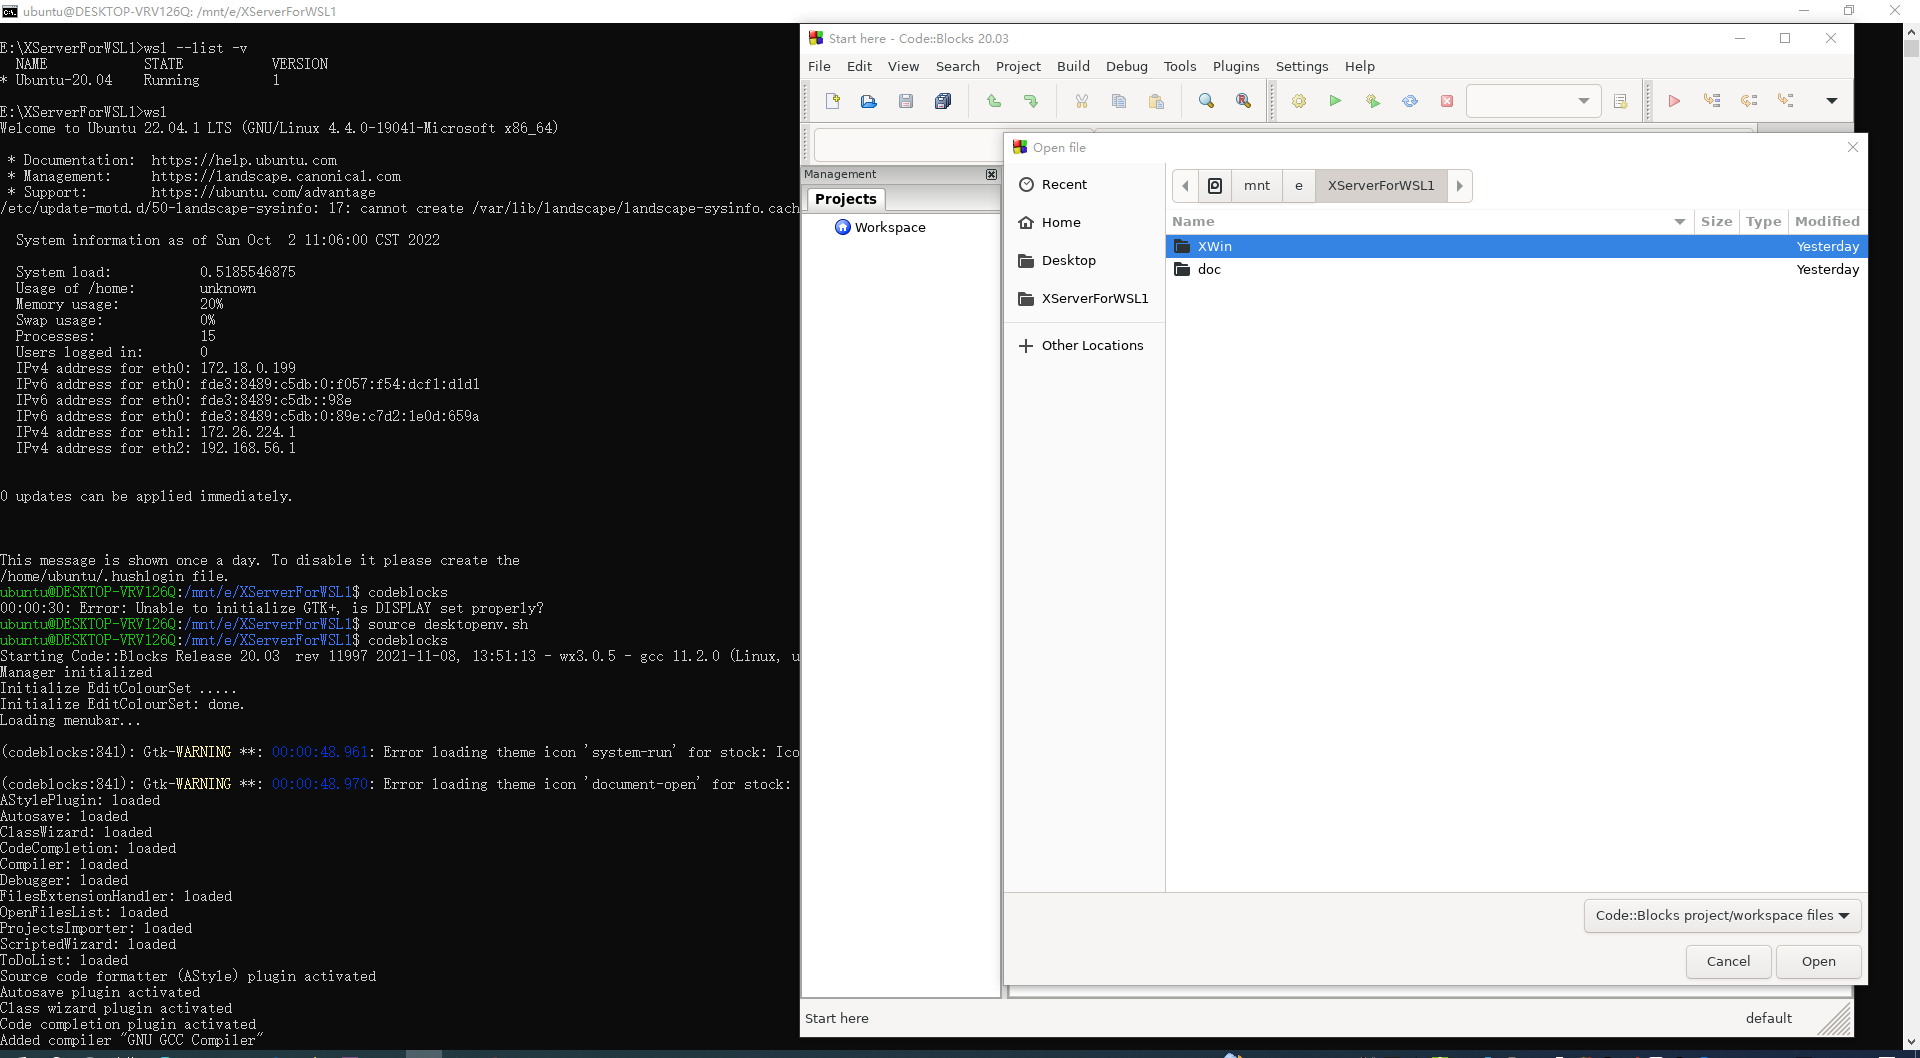Click the Save all files toolbar icon
The image size is (1920, 1058).
point(943,101)
